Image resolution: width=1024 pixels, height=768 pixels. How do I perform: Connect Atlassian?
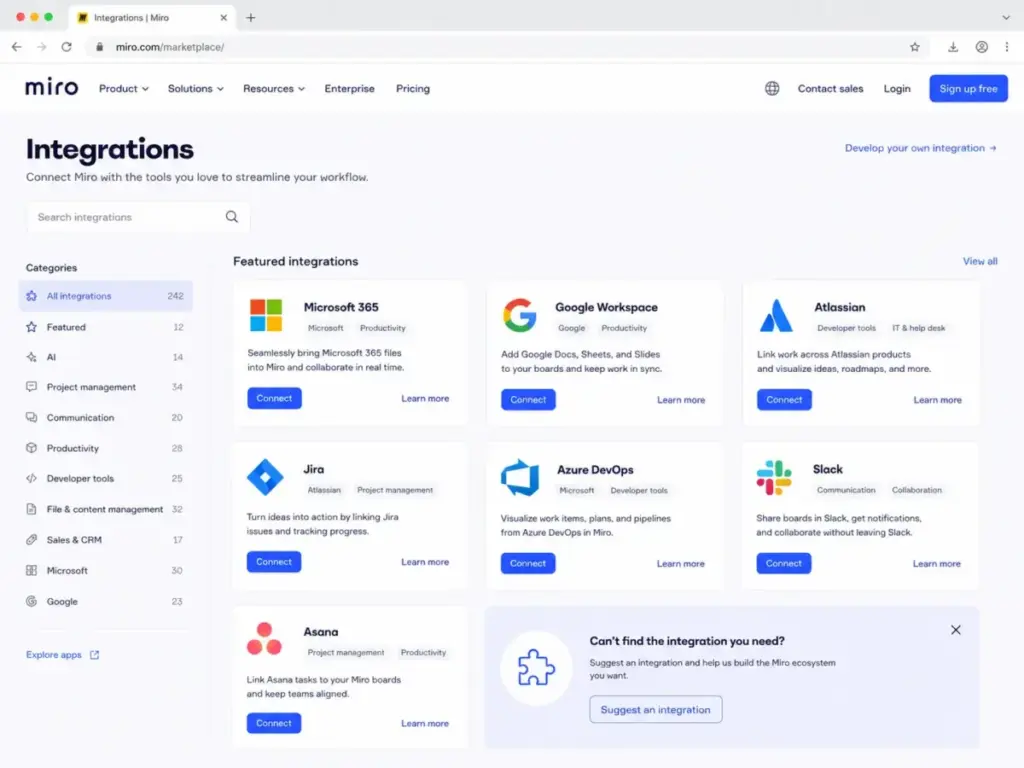point(784,400)
